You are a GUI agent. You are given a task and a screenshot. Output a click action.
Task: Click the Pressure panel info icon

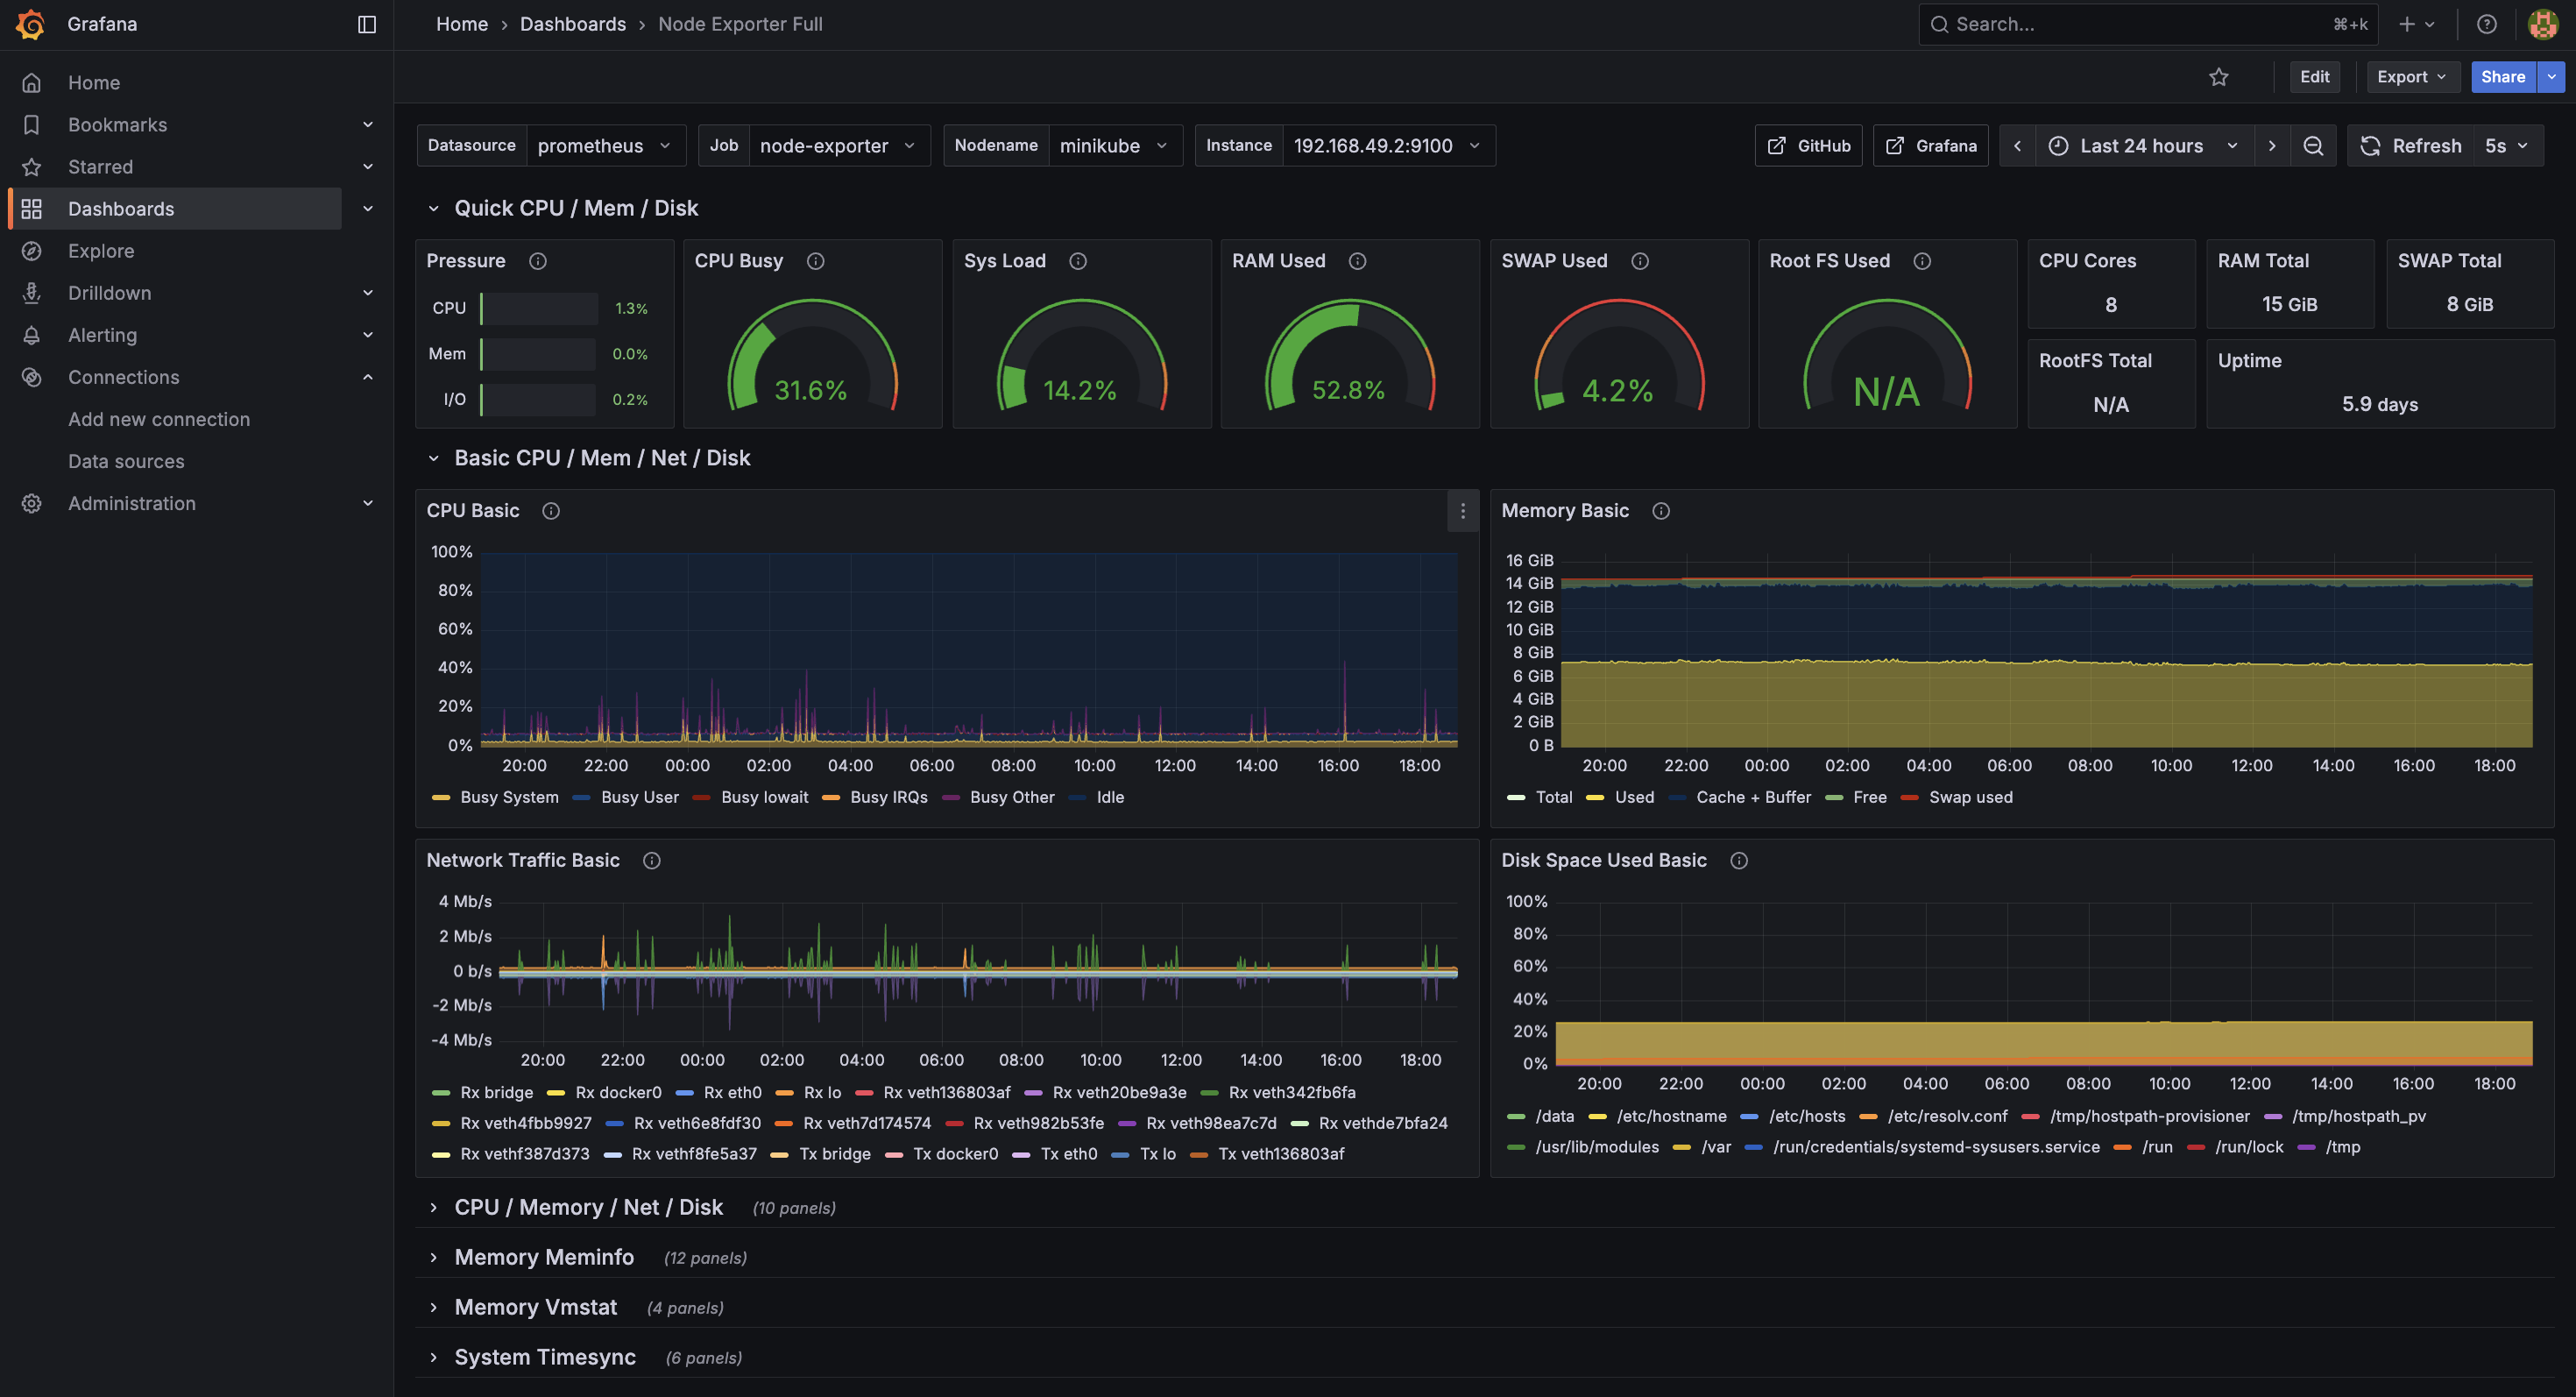538,261
